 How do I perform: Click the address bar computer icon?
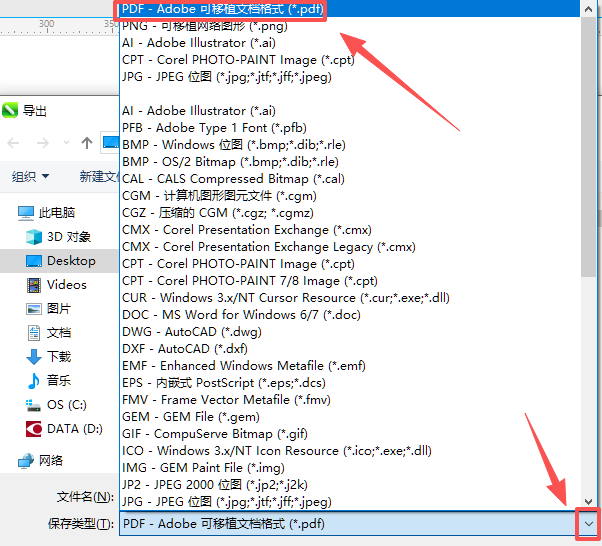click(x=111, y=142)
